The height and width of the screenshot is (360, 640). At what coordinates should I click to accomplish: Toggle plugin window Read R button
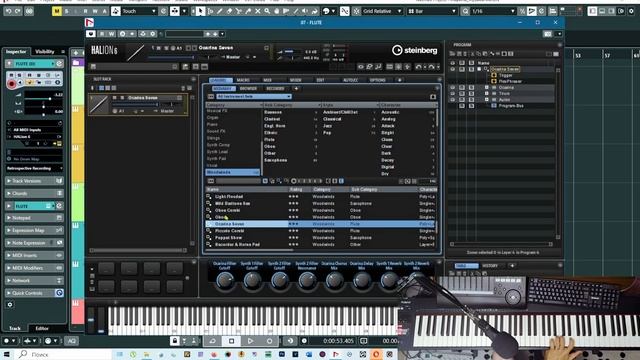point(102,34)
